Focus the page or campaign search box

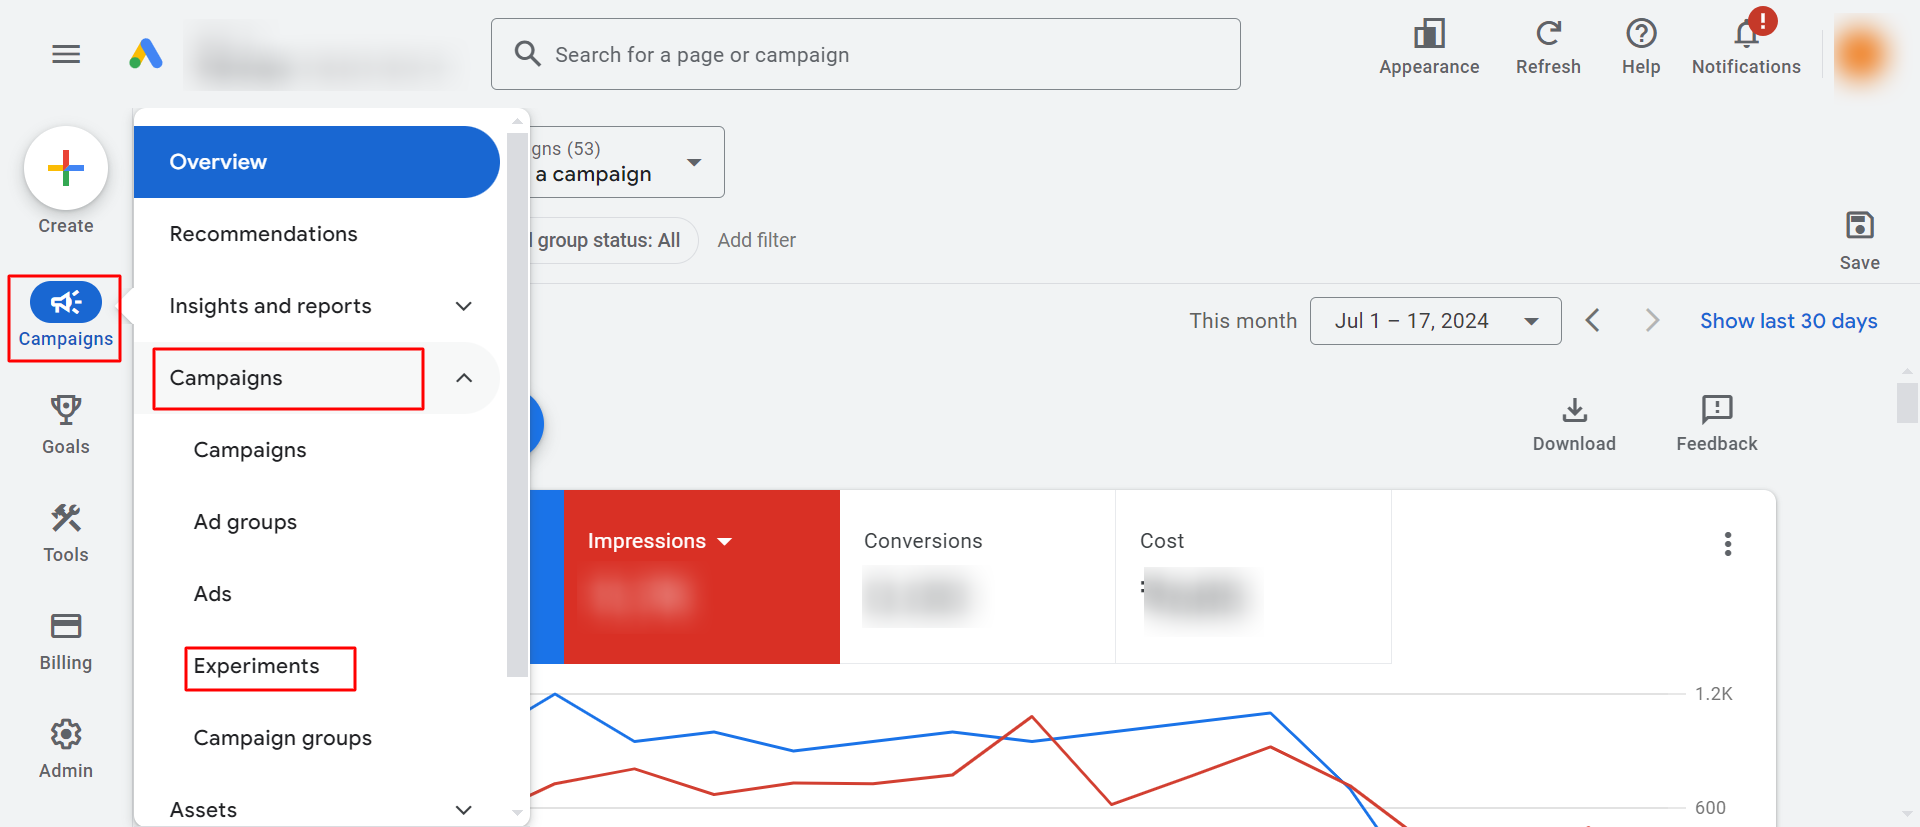866,54
